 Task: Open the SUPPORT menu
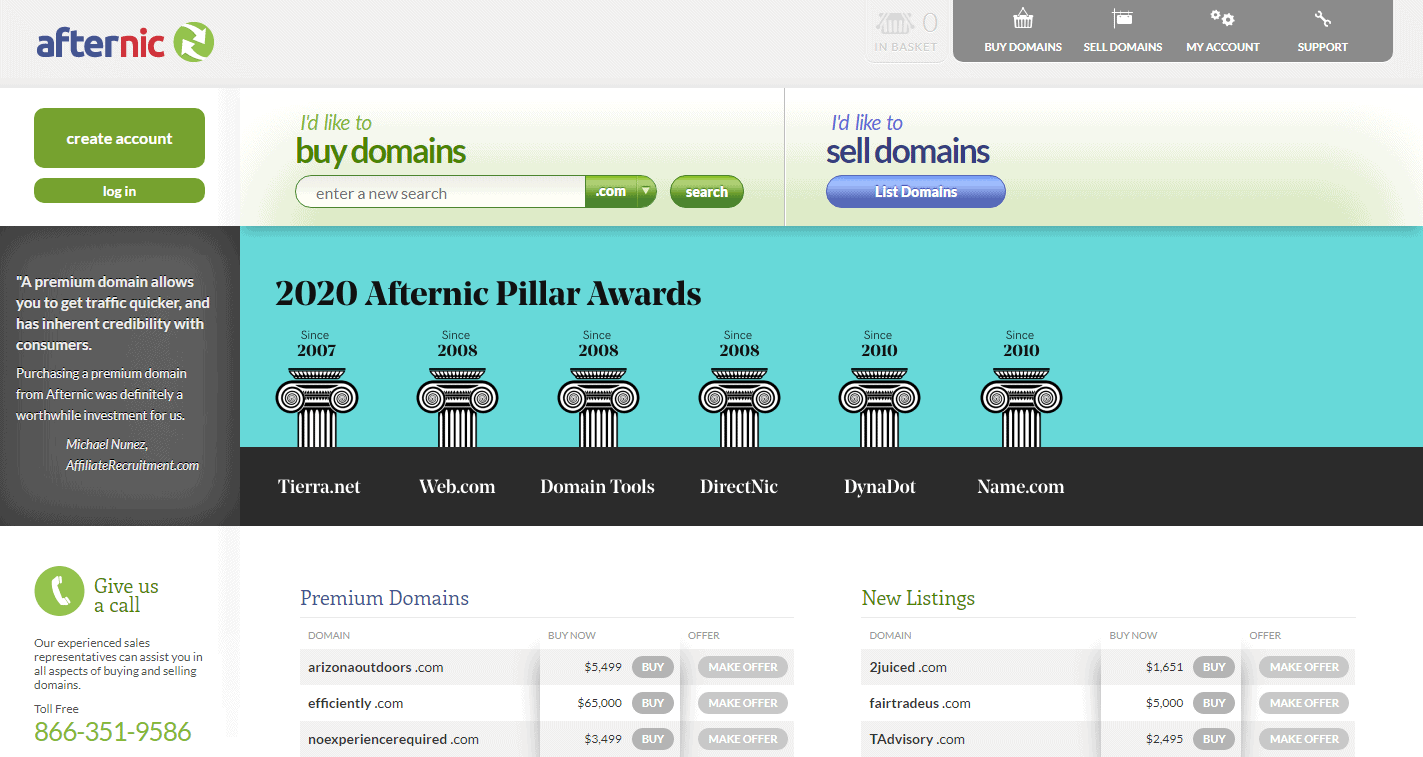point(1322,47)
